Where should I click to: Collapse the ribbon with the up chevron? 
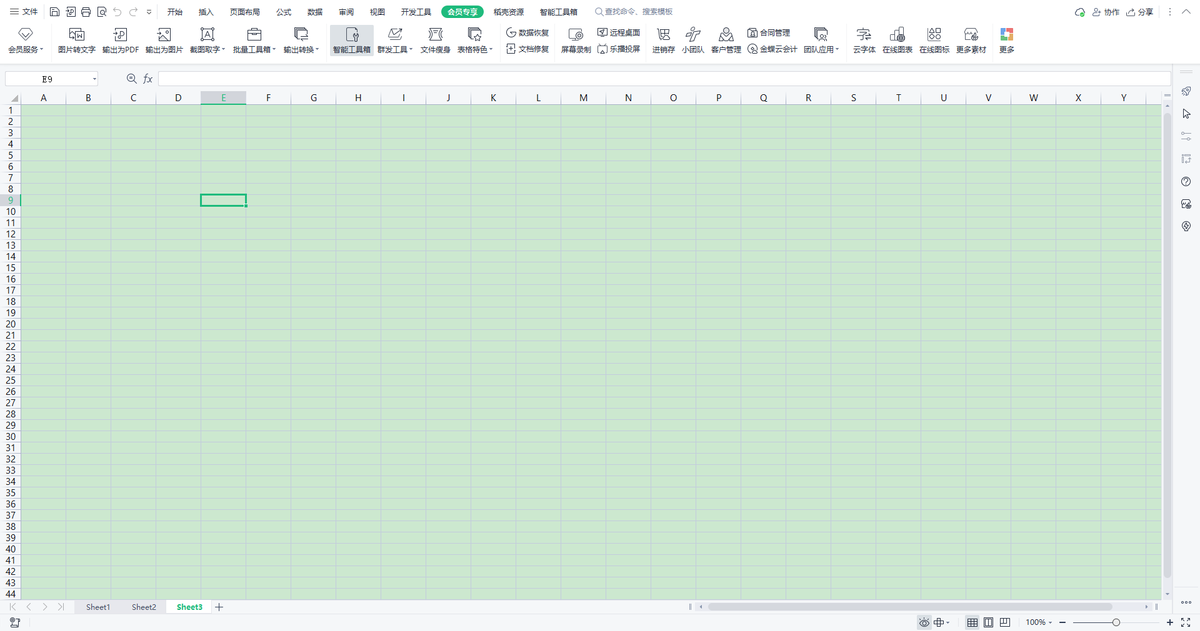(x=1186, y=12)
